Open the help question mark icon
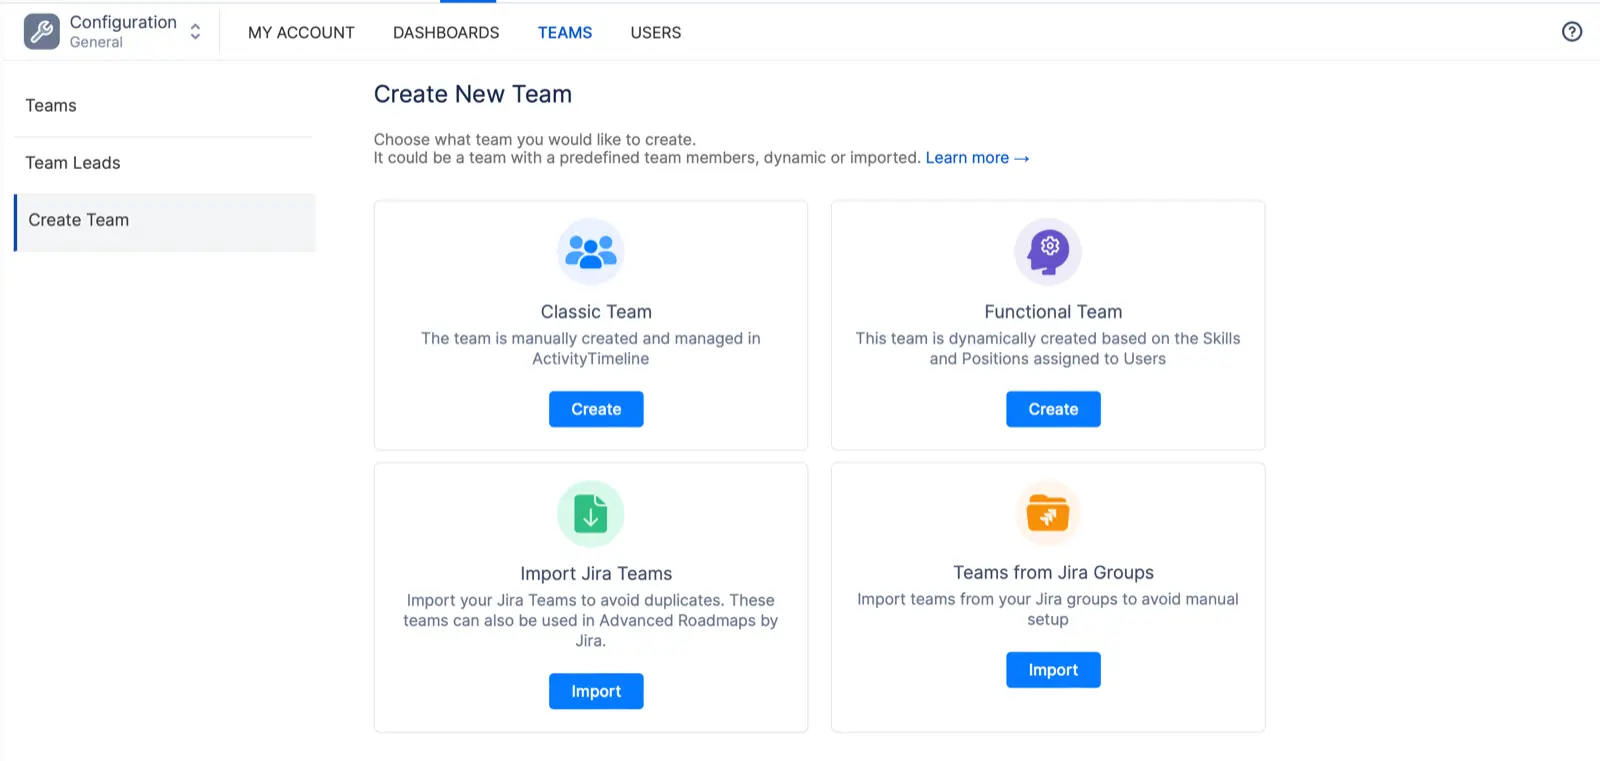This screenshot has height=761, width=1600. [x=1571, y=32]
